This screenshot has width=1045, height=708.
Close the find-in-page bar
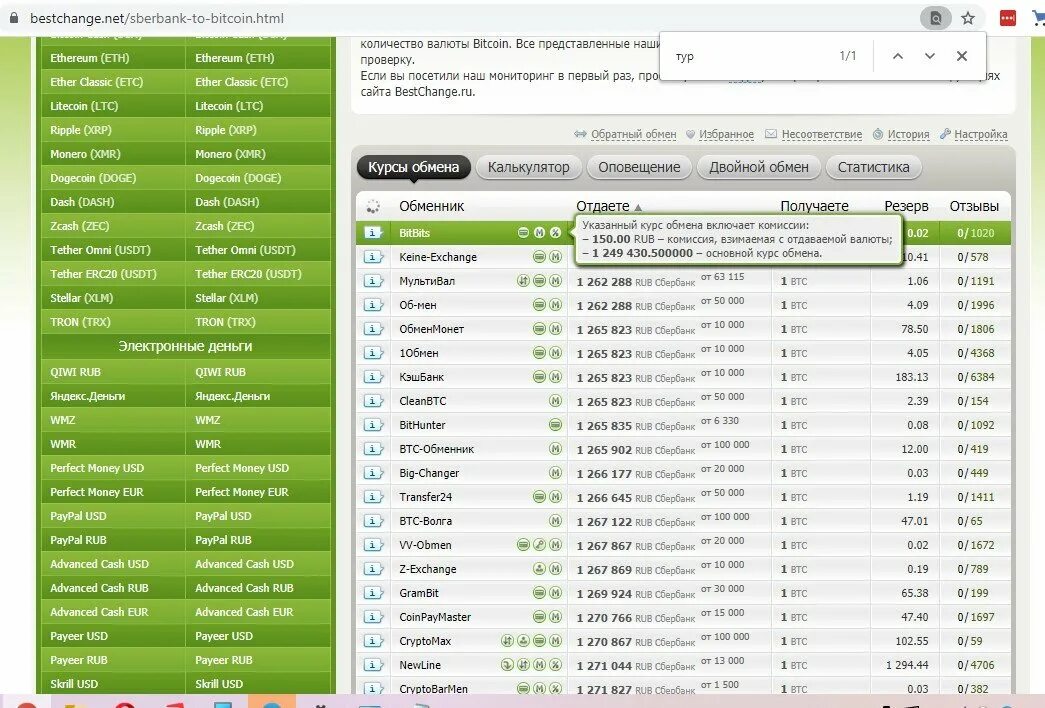click(x=962, y=56)
